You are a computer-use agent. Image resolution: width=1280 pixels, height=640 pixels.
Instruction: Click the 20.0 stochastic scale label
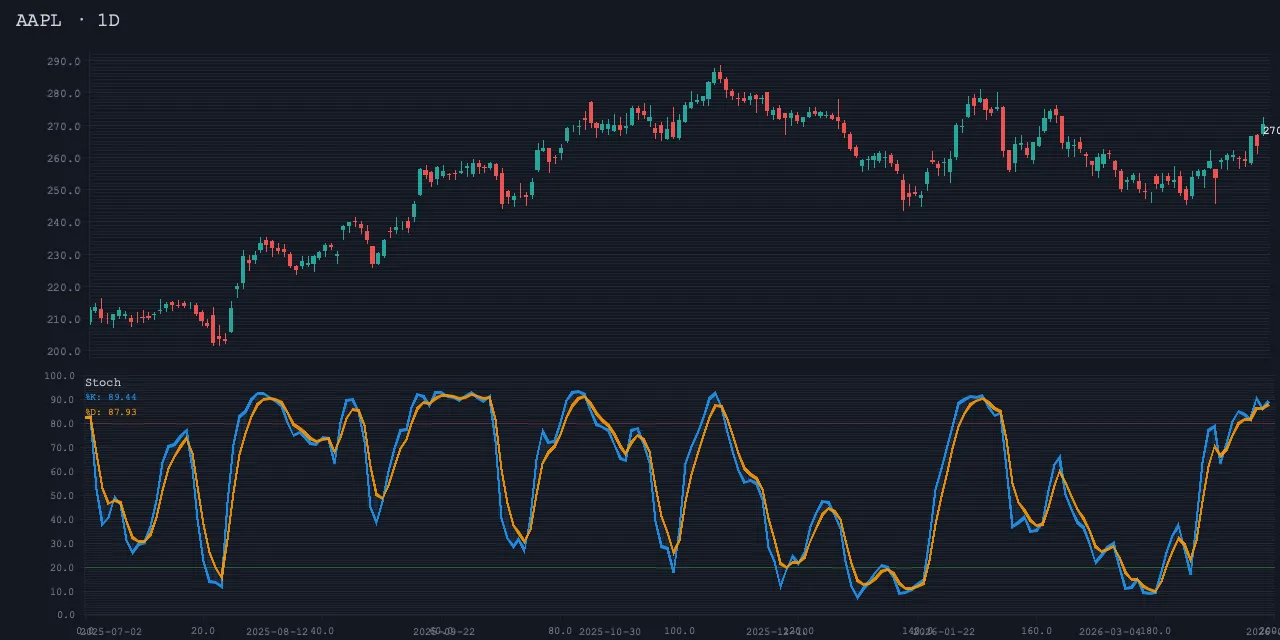[x=63, y=568]
